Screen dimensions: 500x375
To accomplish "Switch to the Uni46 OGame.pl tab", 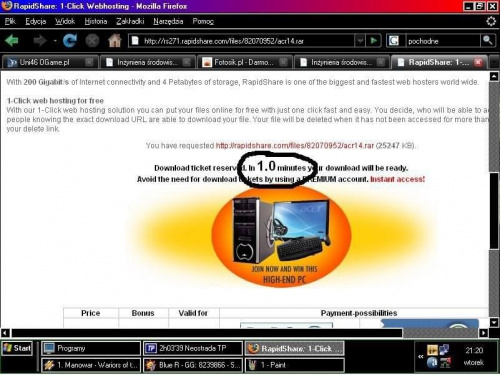I will point(50,62).
